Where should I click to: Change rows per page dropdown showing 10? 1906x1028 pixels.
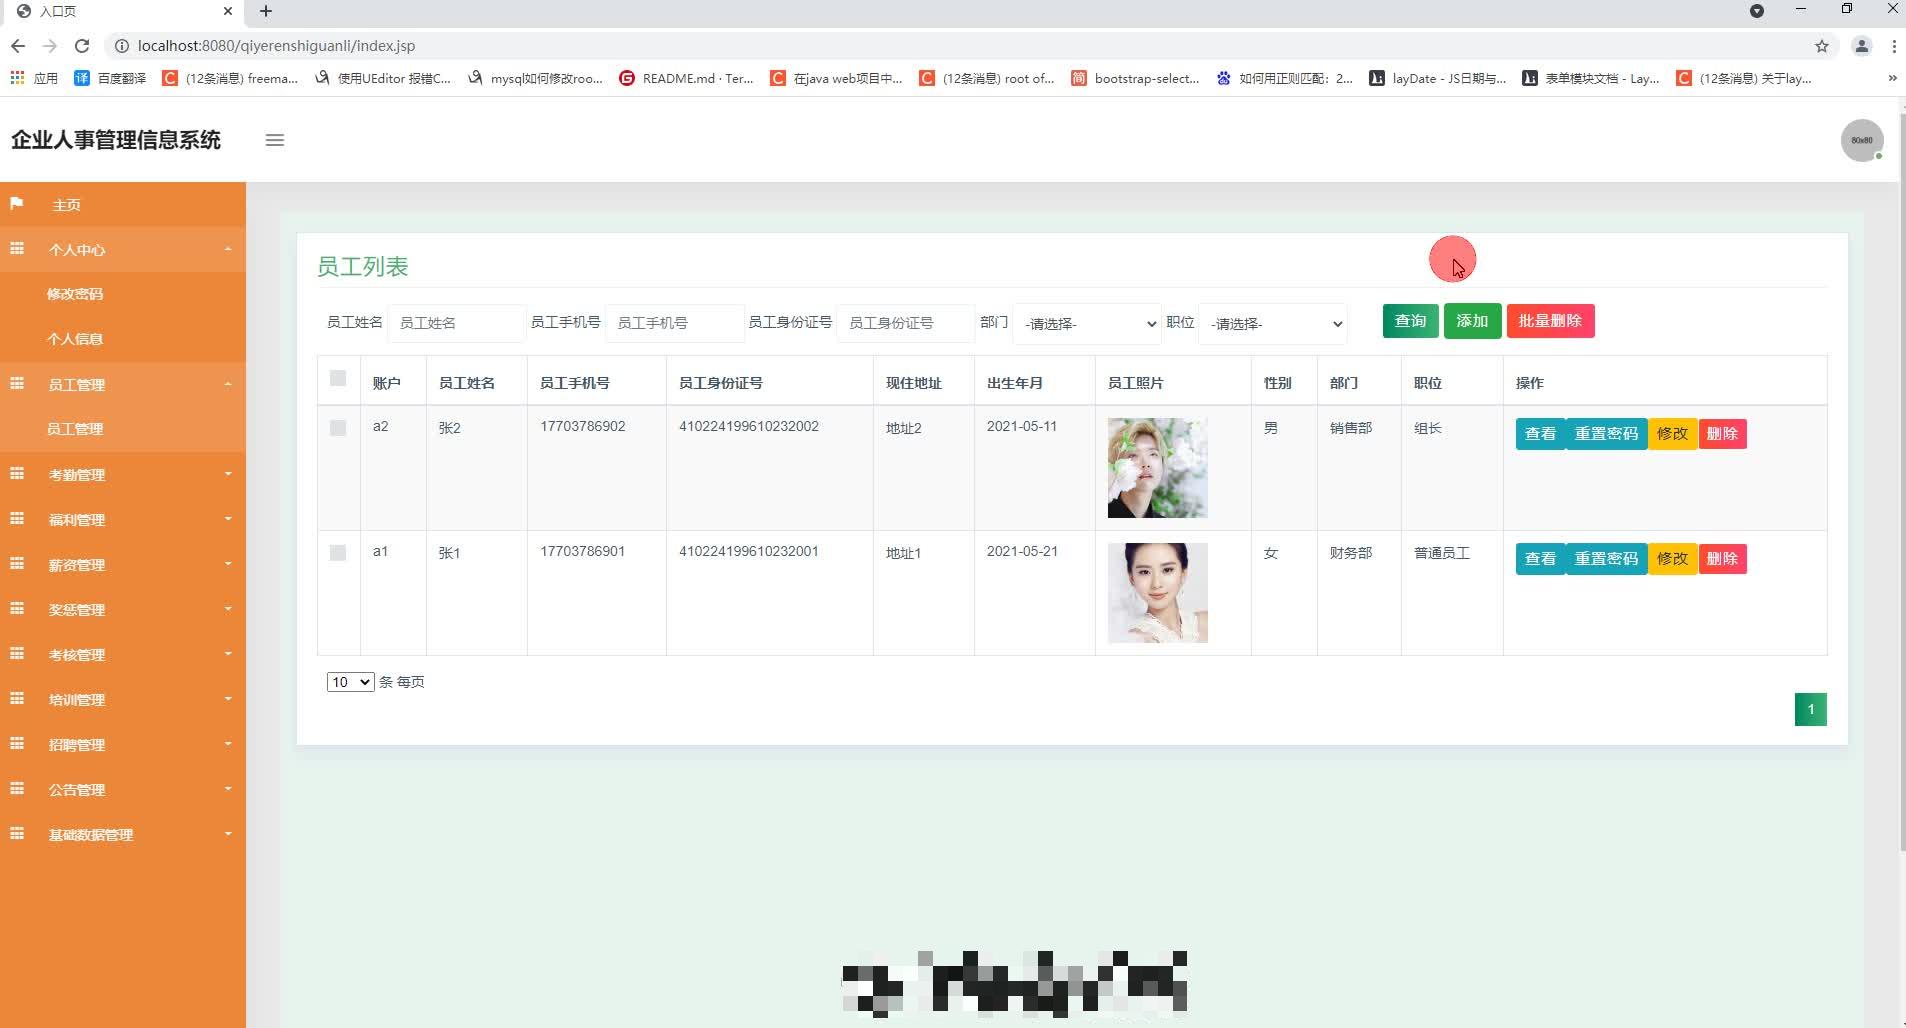tap(350, 682)
